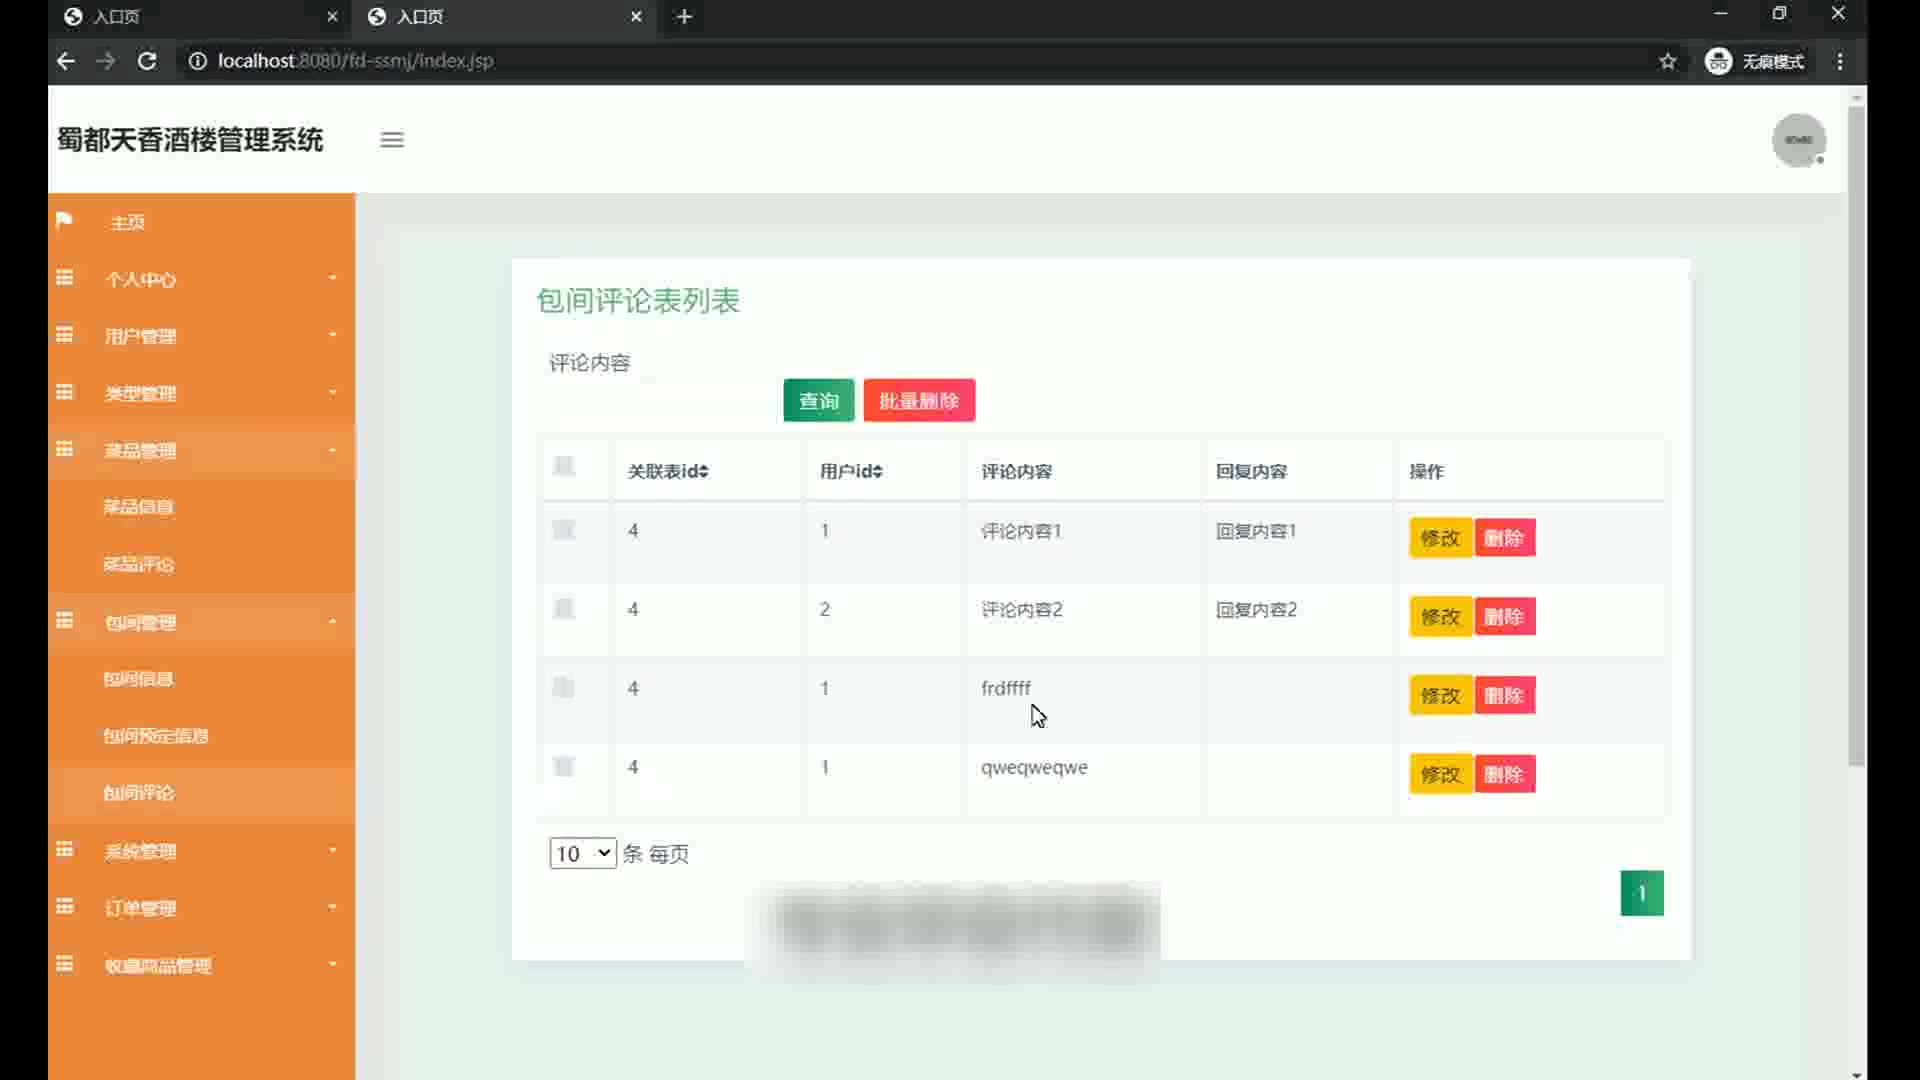This screenshot has width=1920, height=1080.
Task: Tick the checkbox for 评论内容1 row
Action: click(564, 530)
